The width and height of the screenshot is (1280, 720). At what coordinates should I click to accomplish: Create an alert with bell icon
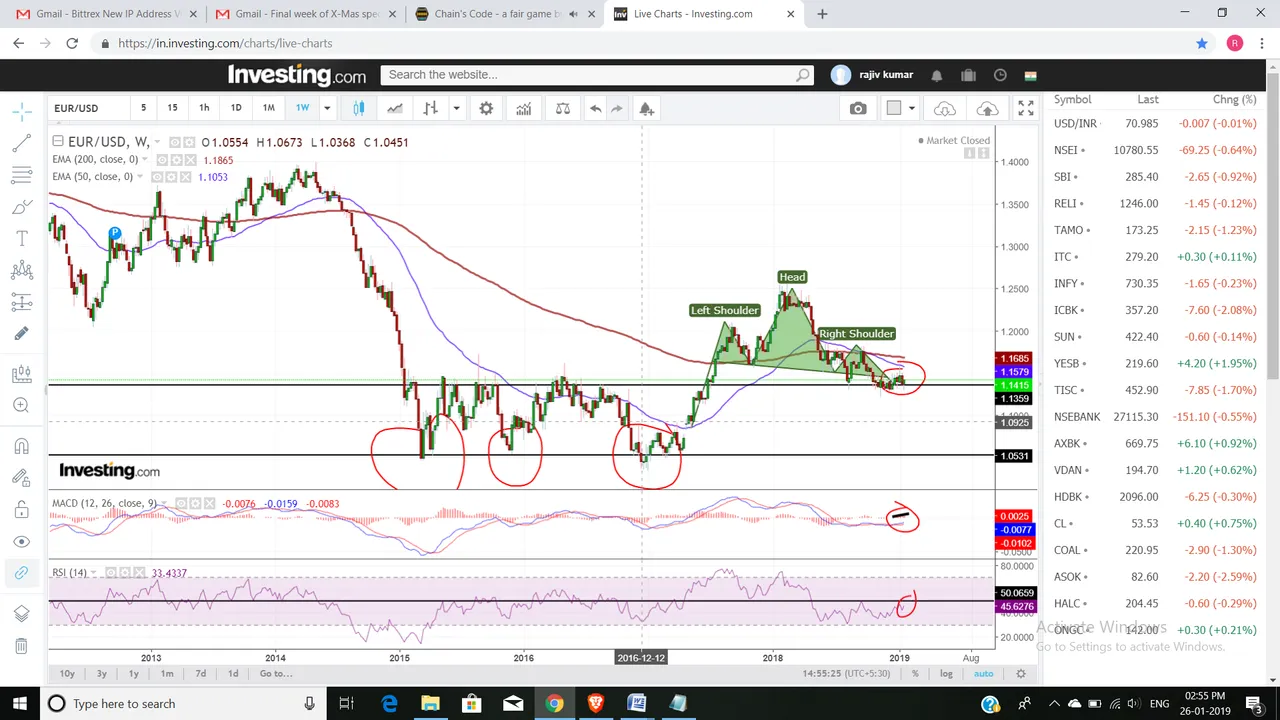[x=646, y=108]
